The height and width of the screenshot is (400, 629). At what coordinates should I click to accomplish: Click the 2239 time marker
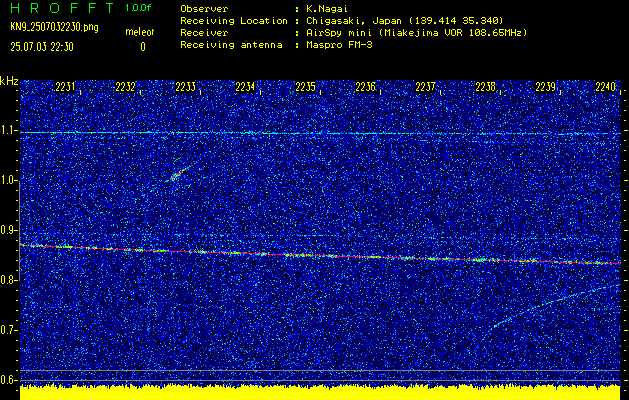point(546,87)
